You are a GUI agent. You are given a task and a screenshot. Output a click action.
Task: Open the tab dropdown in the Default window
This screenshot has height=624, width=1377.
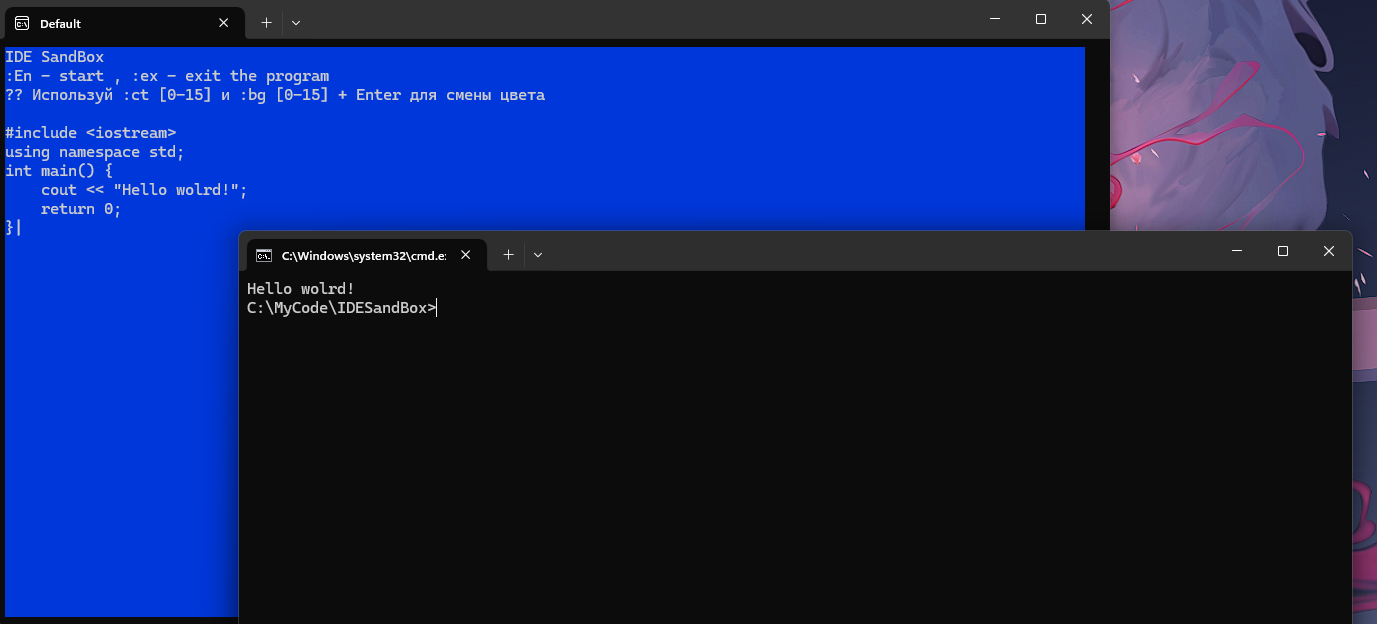coord(296,22)
